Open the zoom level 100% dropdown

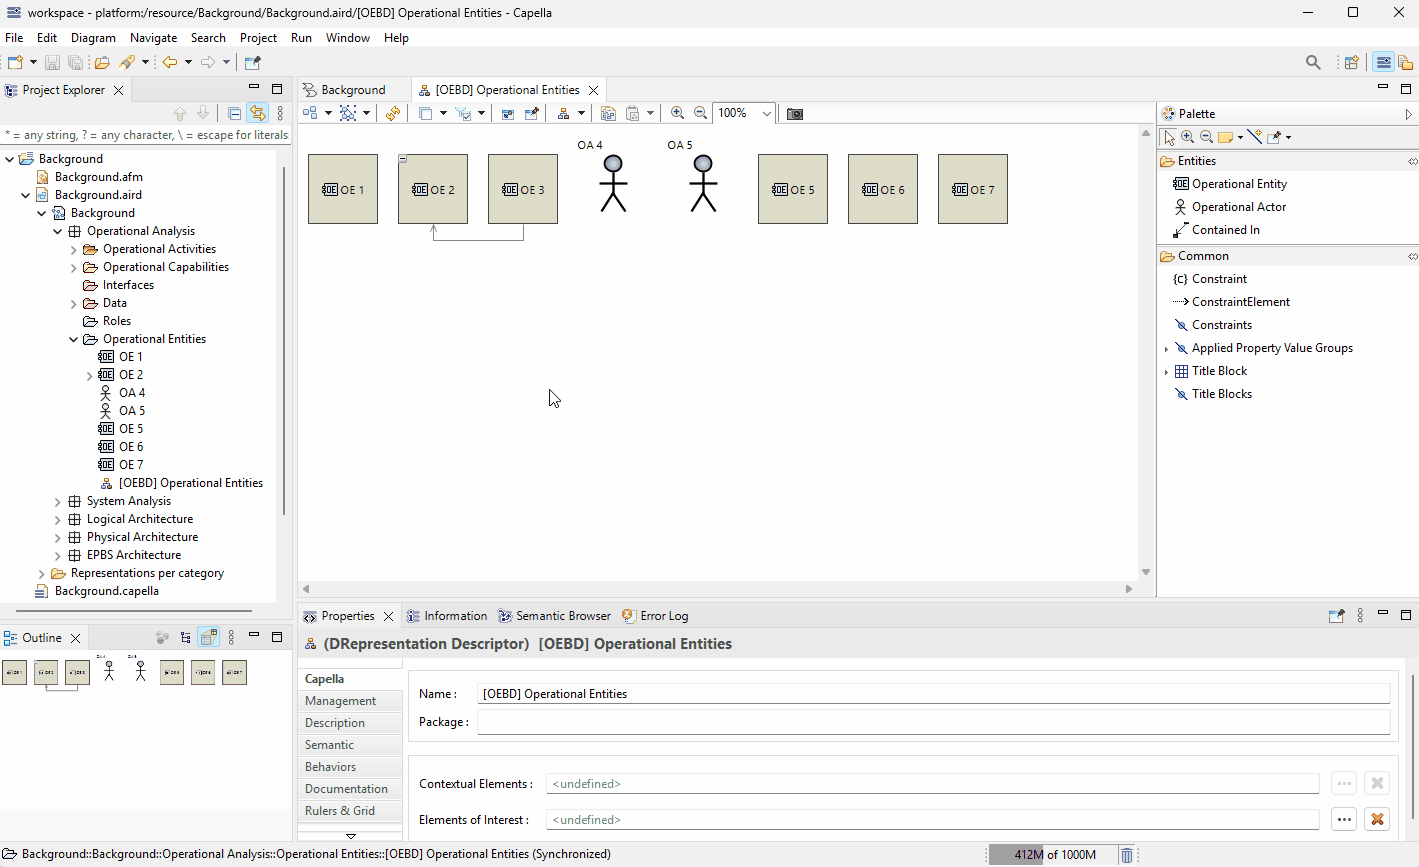[x=767, y=113]
